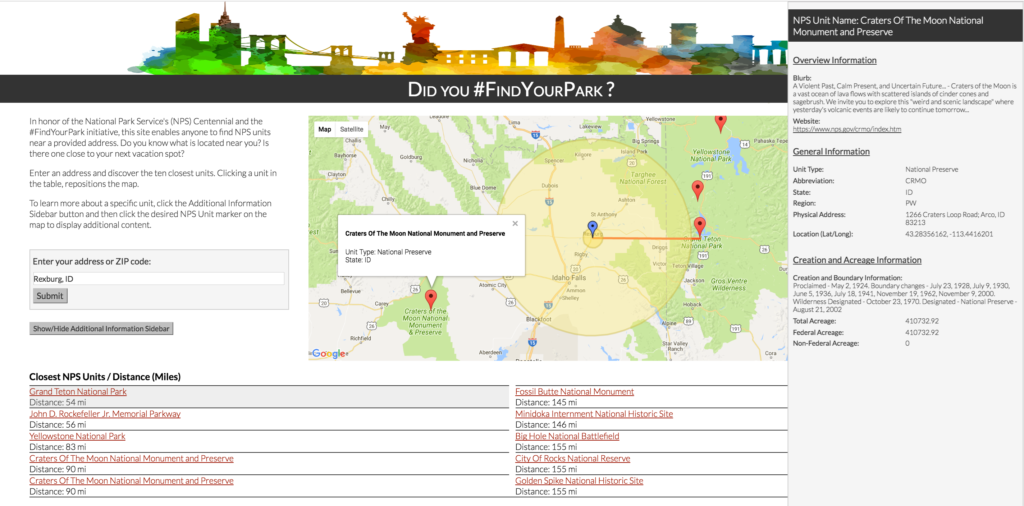Click the Total Acreage value 410732.92
Image resolution: width=1024 pixels, height=506 pixels.
tap(922, 321)
